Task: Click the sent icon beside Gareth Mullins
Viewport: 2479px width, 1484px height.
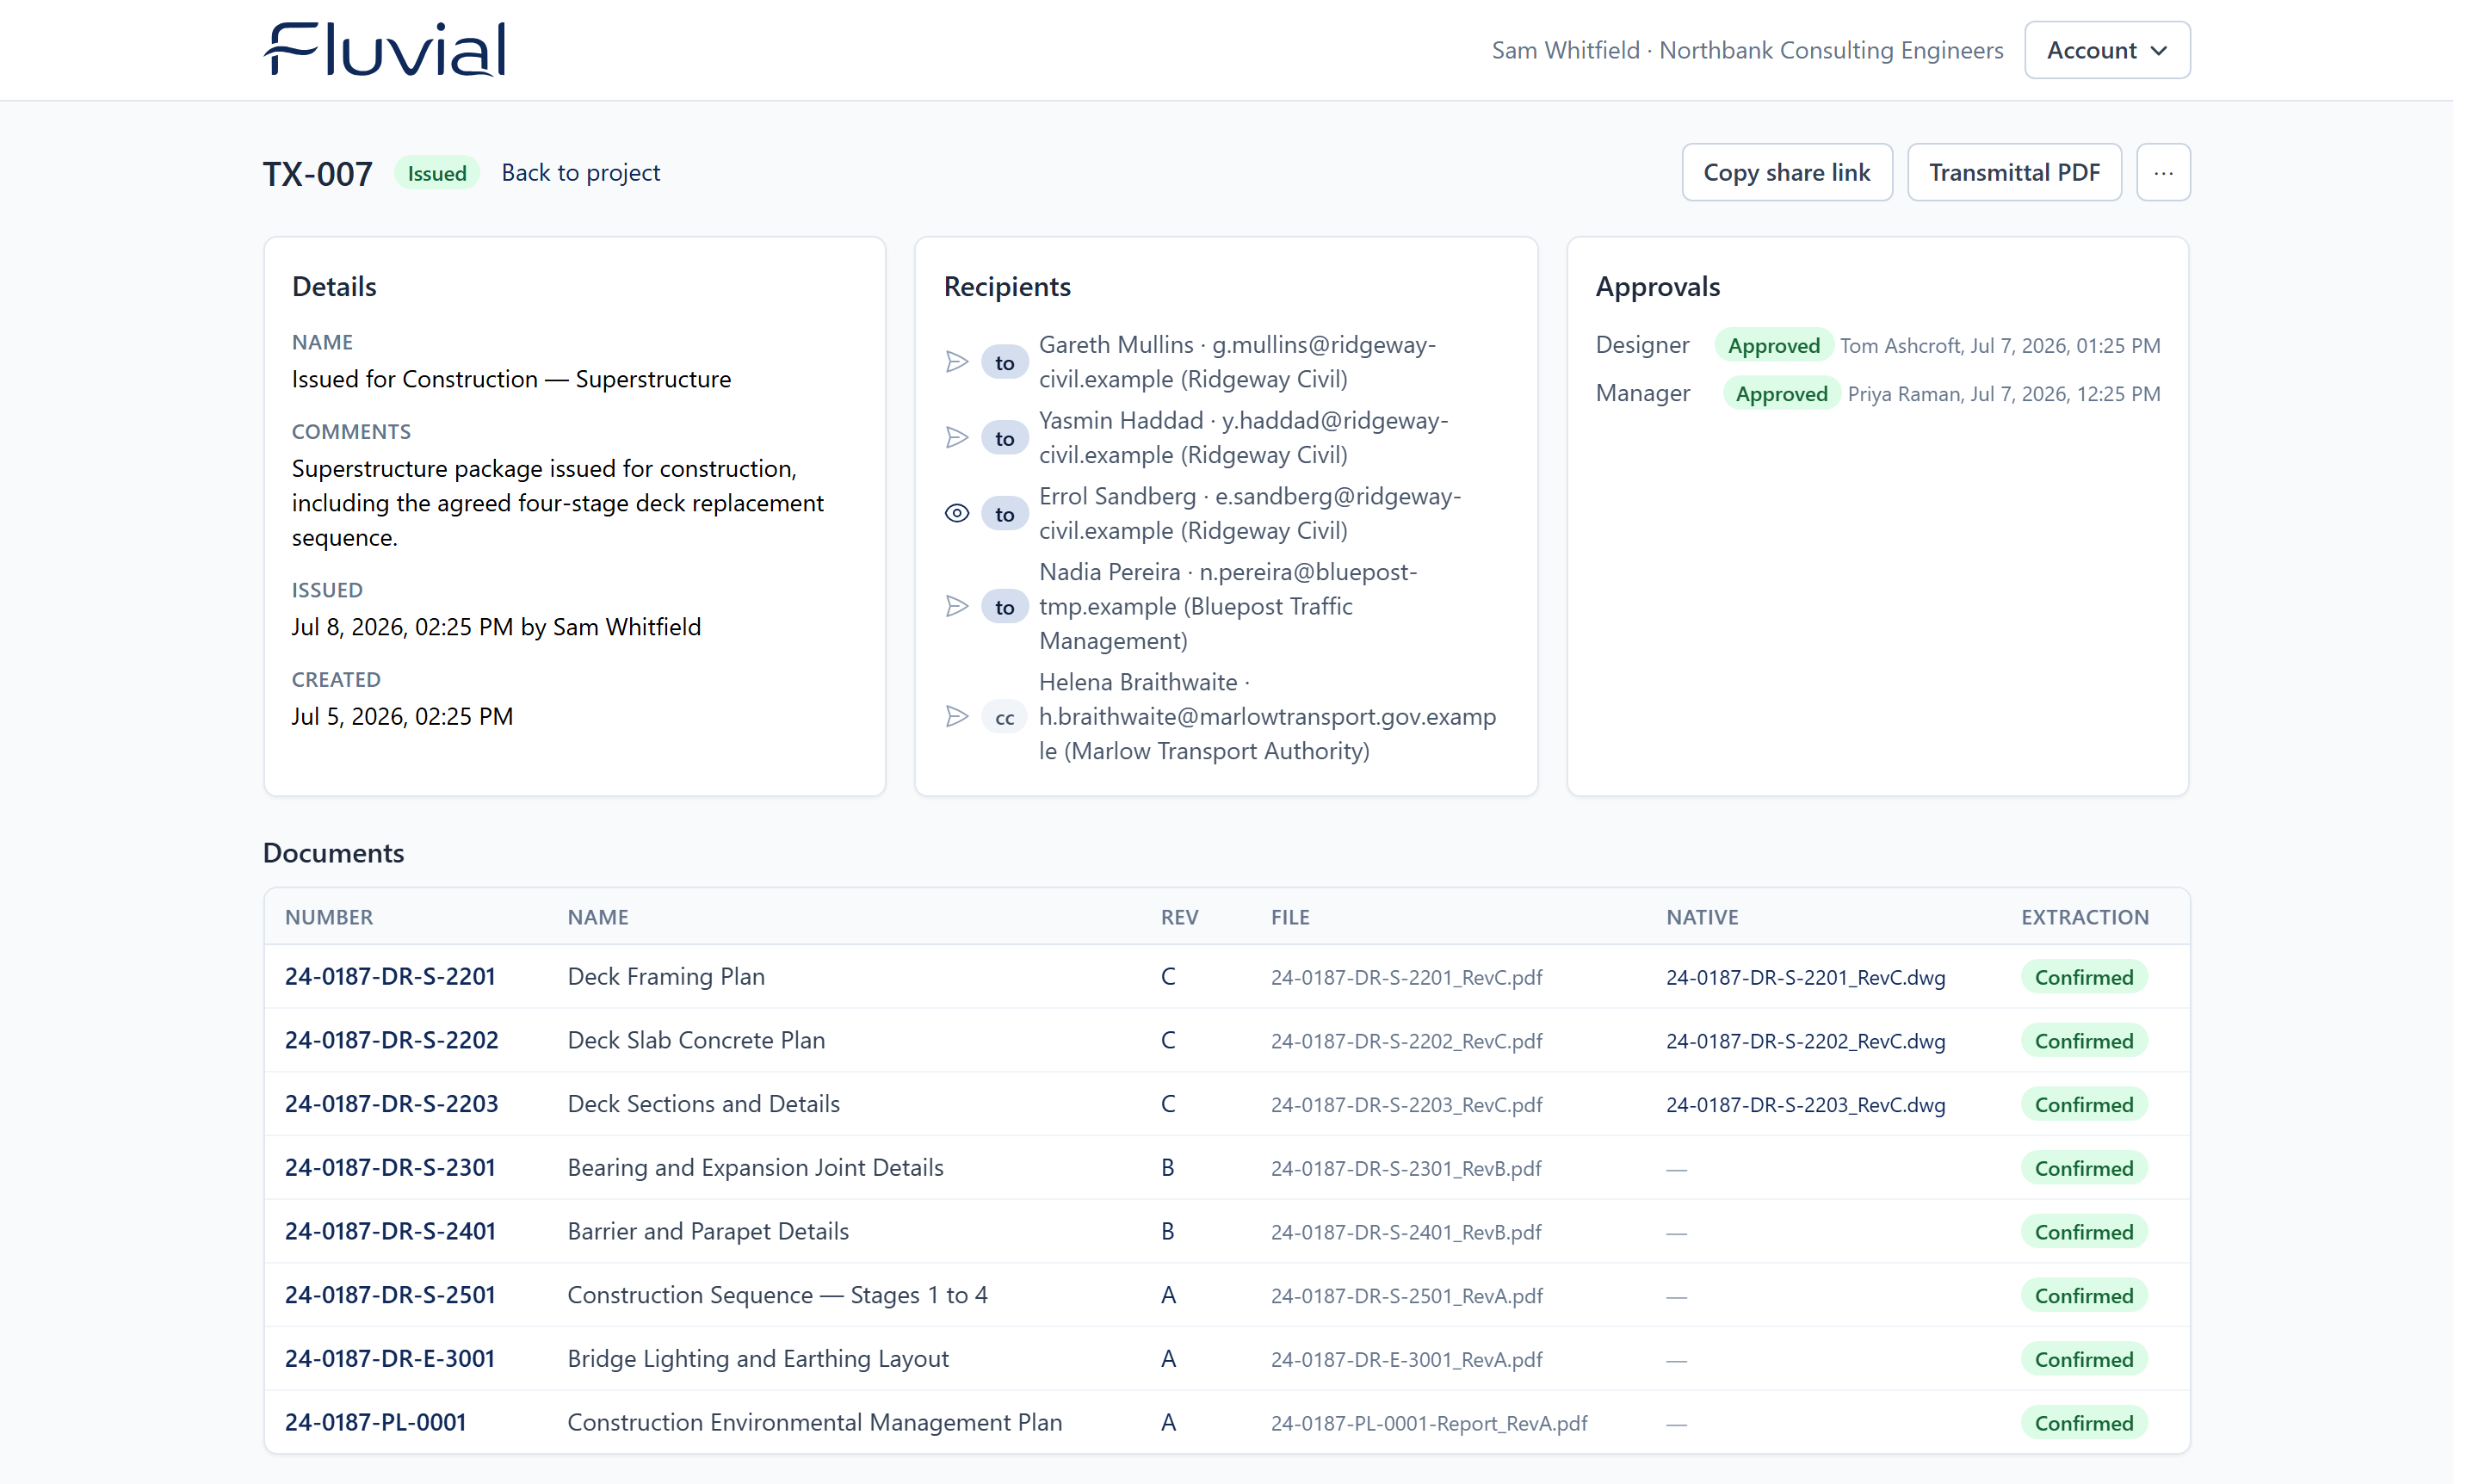Action: point(957,362)
